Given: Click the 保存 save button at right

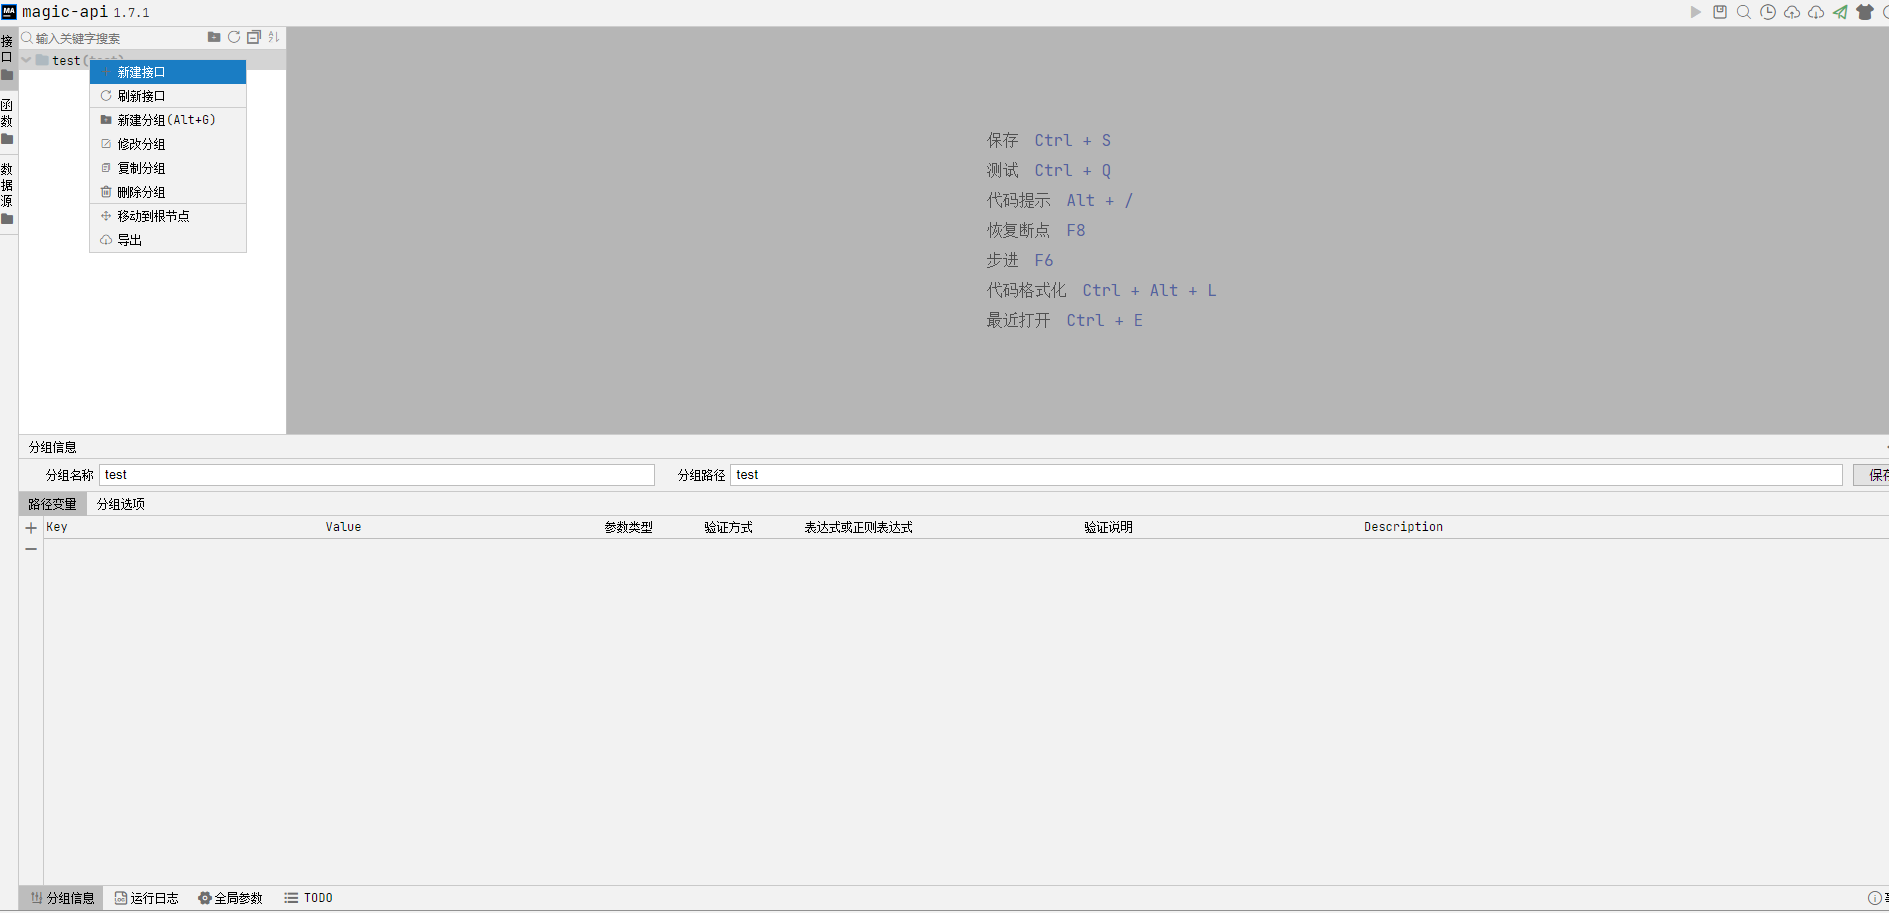Looking at the screenshot, I should pyautogui.click(x=1872, y=475).
